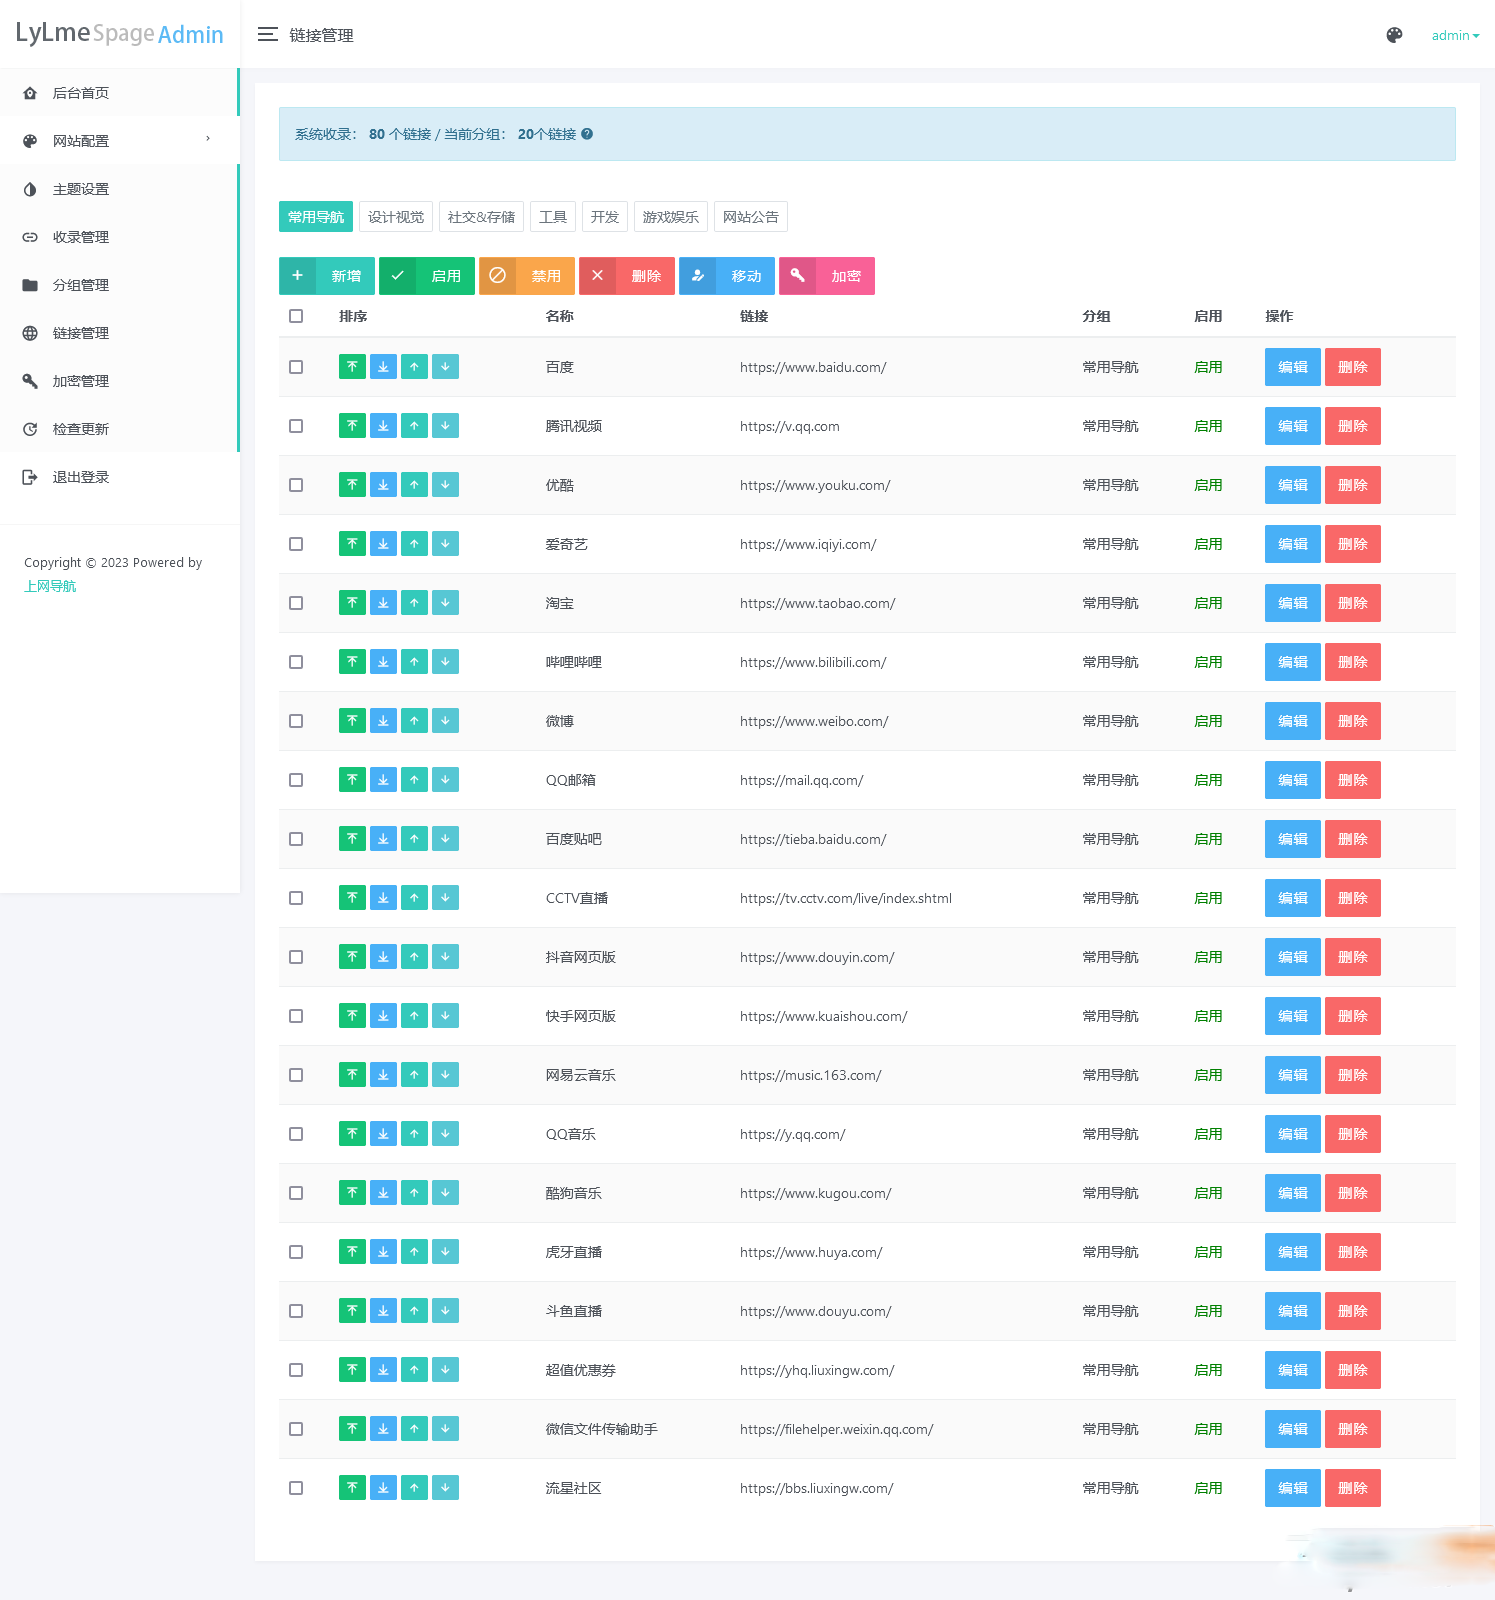The width and height of the screenshot is (1495, 1600).
Task: Move 百度 row to top
Action: (x=352, y=367)
